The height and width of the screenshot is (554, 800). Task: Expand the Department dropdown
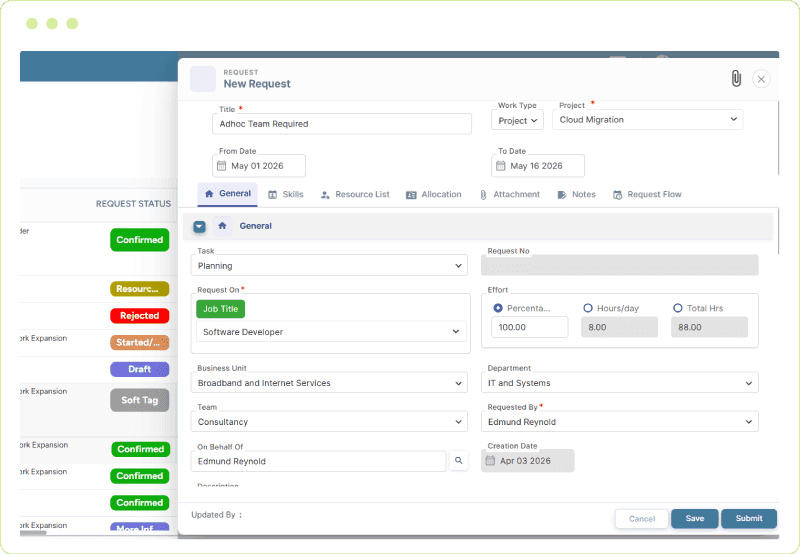pyautogui.click(x=619, y=383)
